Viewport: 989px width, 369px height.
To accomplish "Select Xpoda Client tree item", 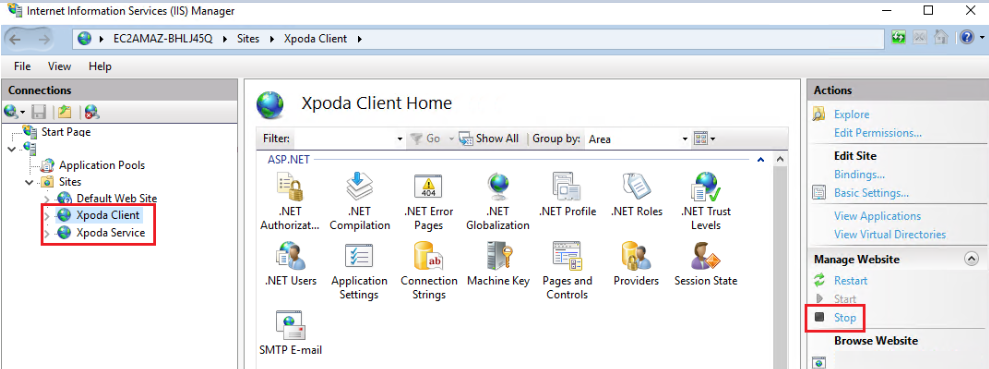I will click(107, 215).
